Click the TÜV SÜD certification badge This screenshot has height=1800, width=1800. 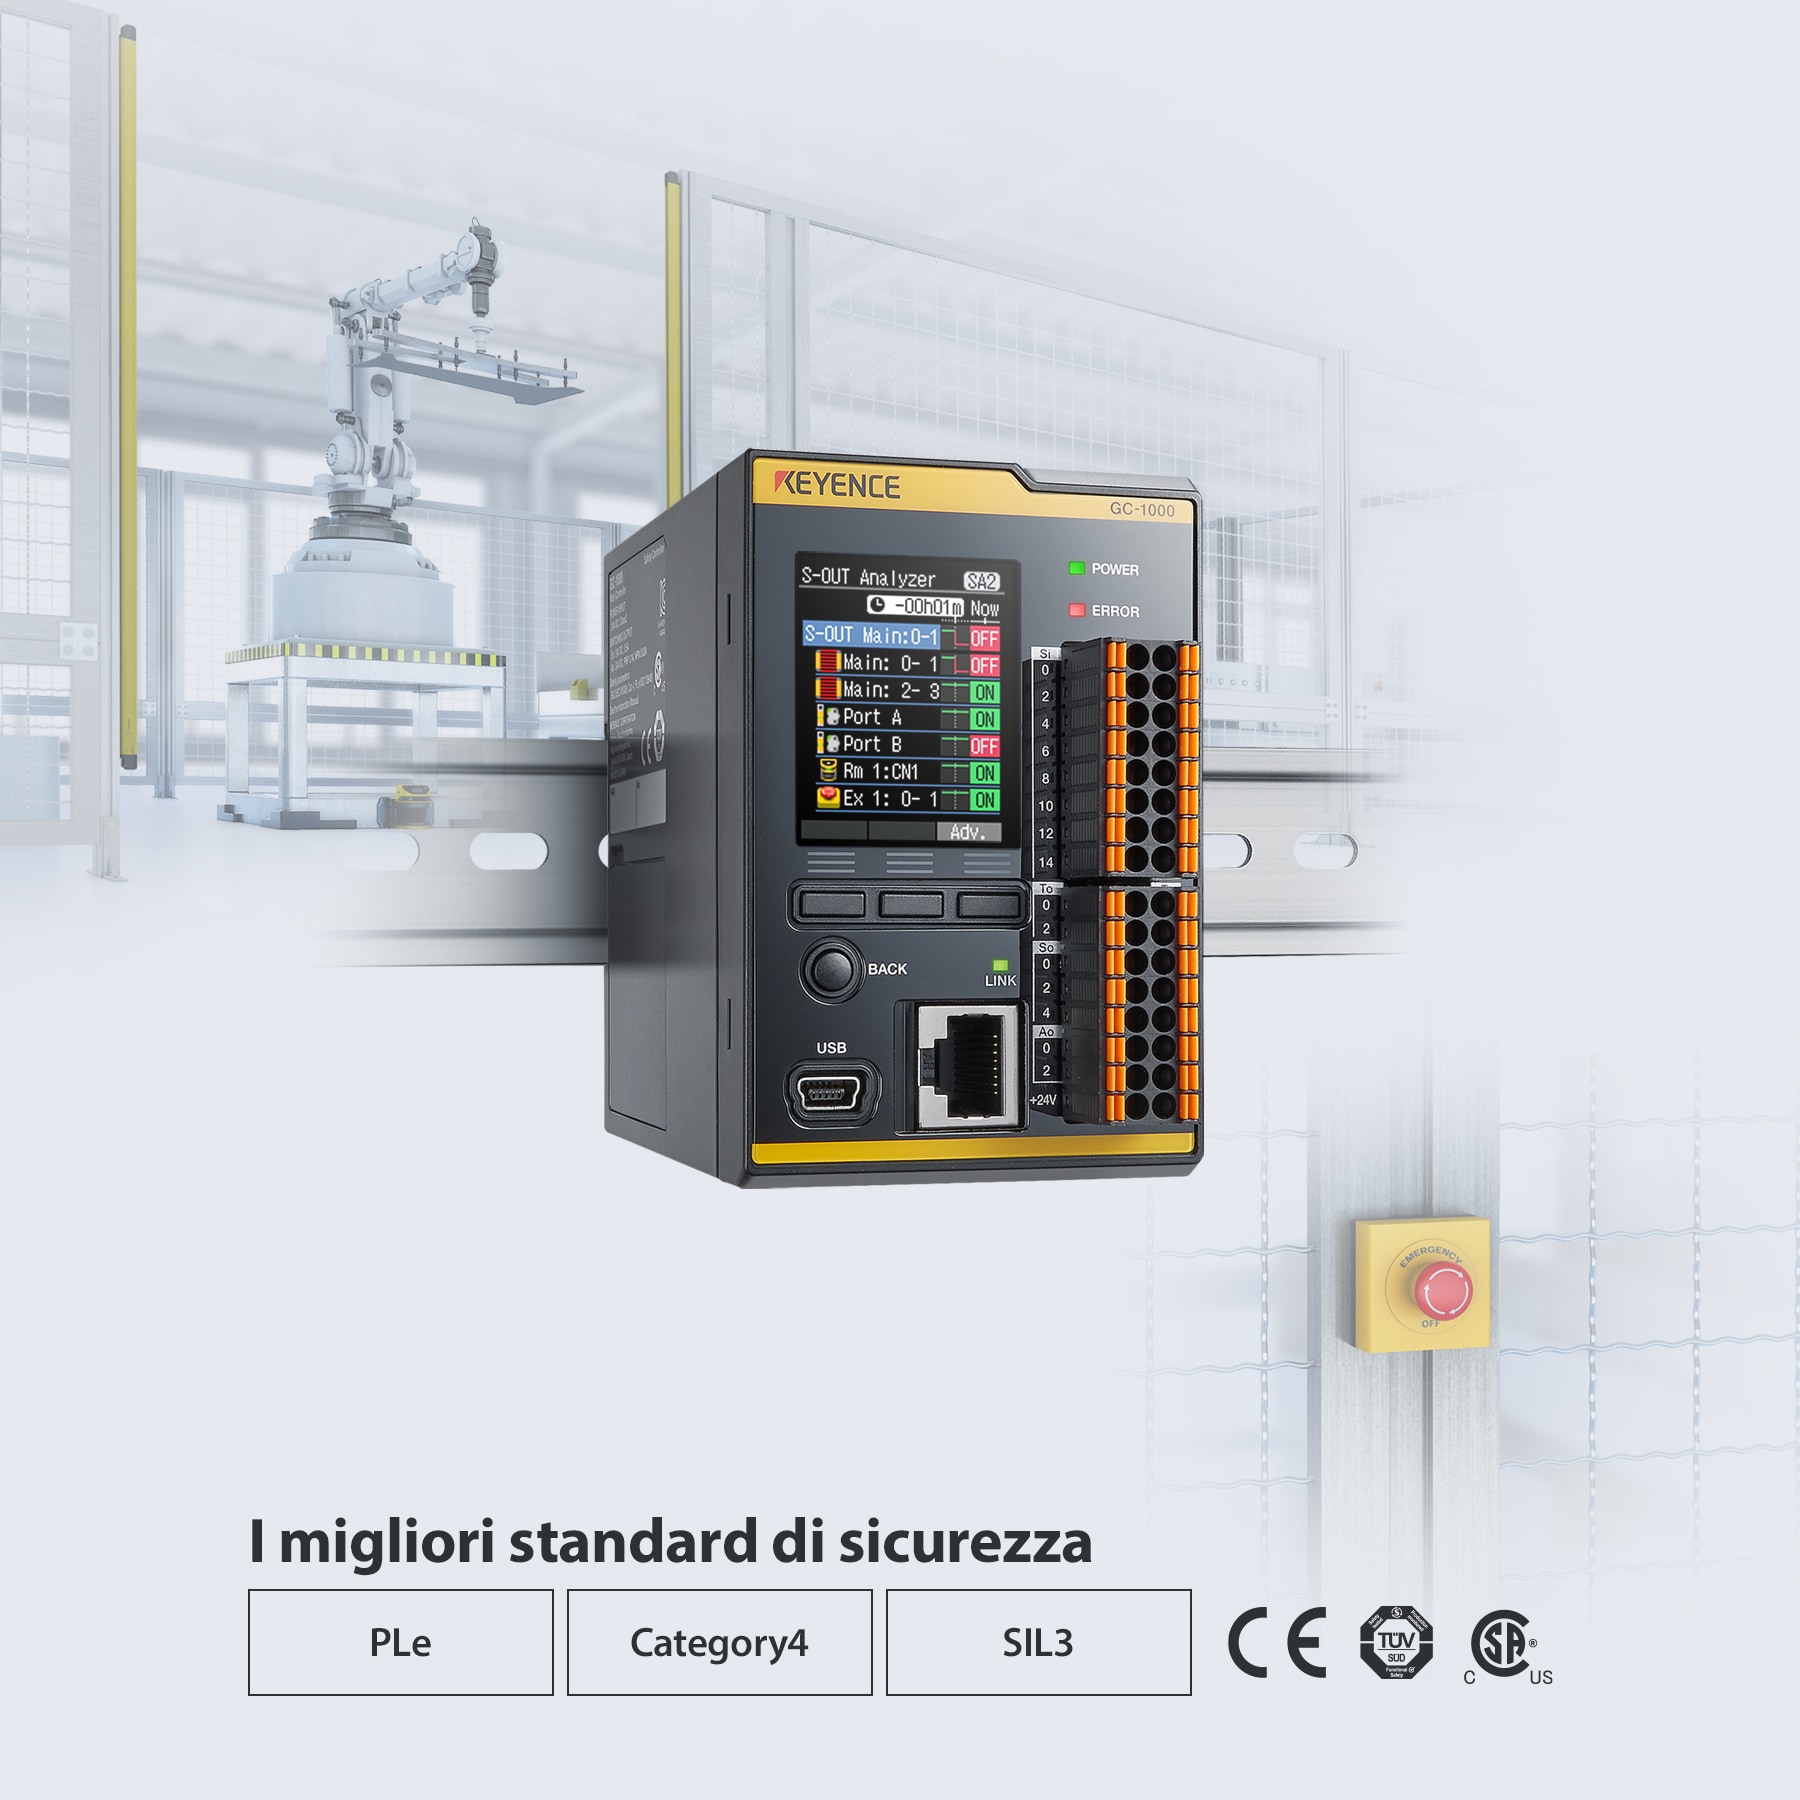tap(1396, 1642)
